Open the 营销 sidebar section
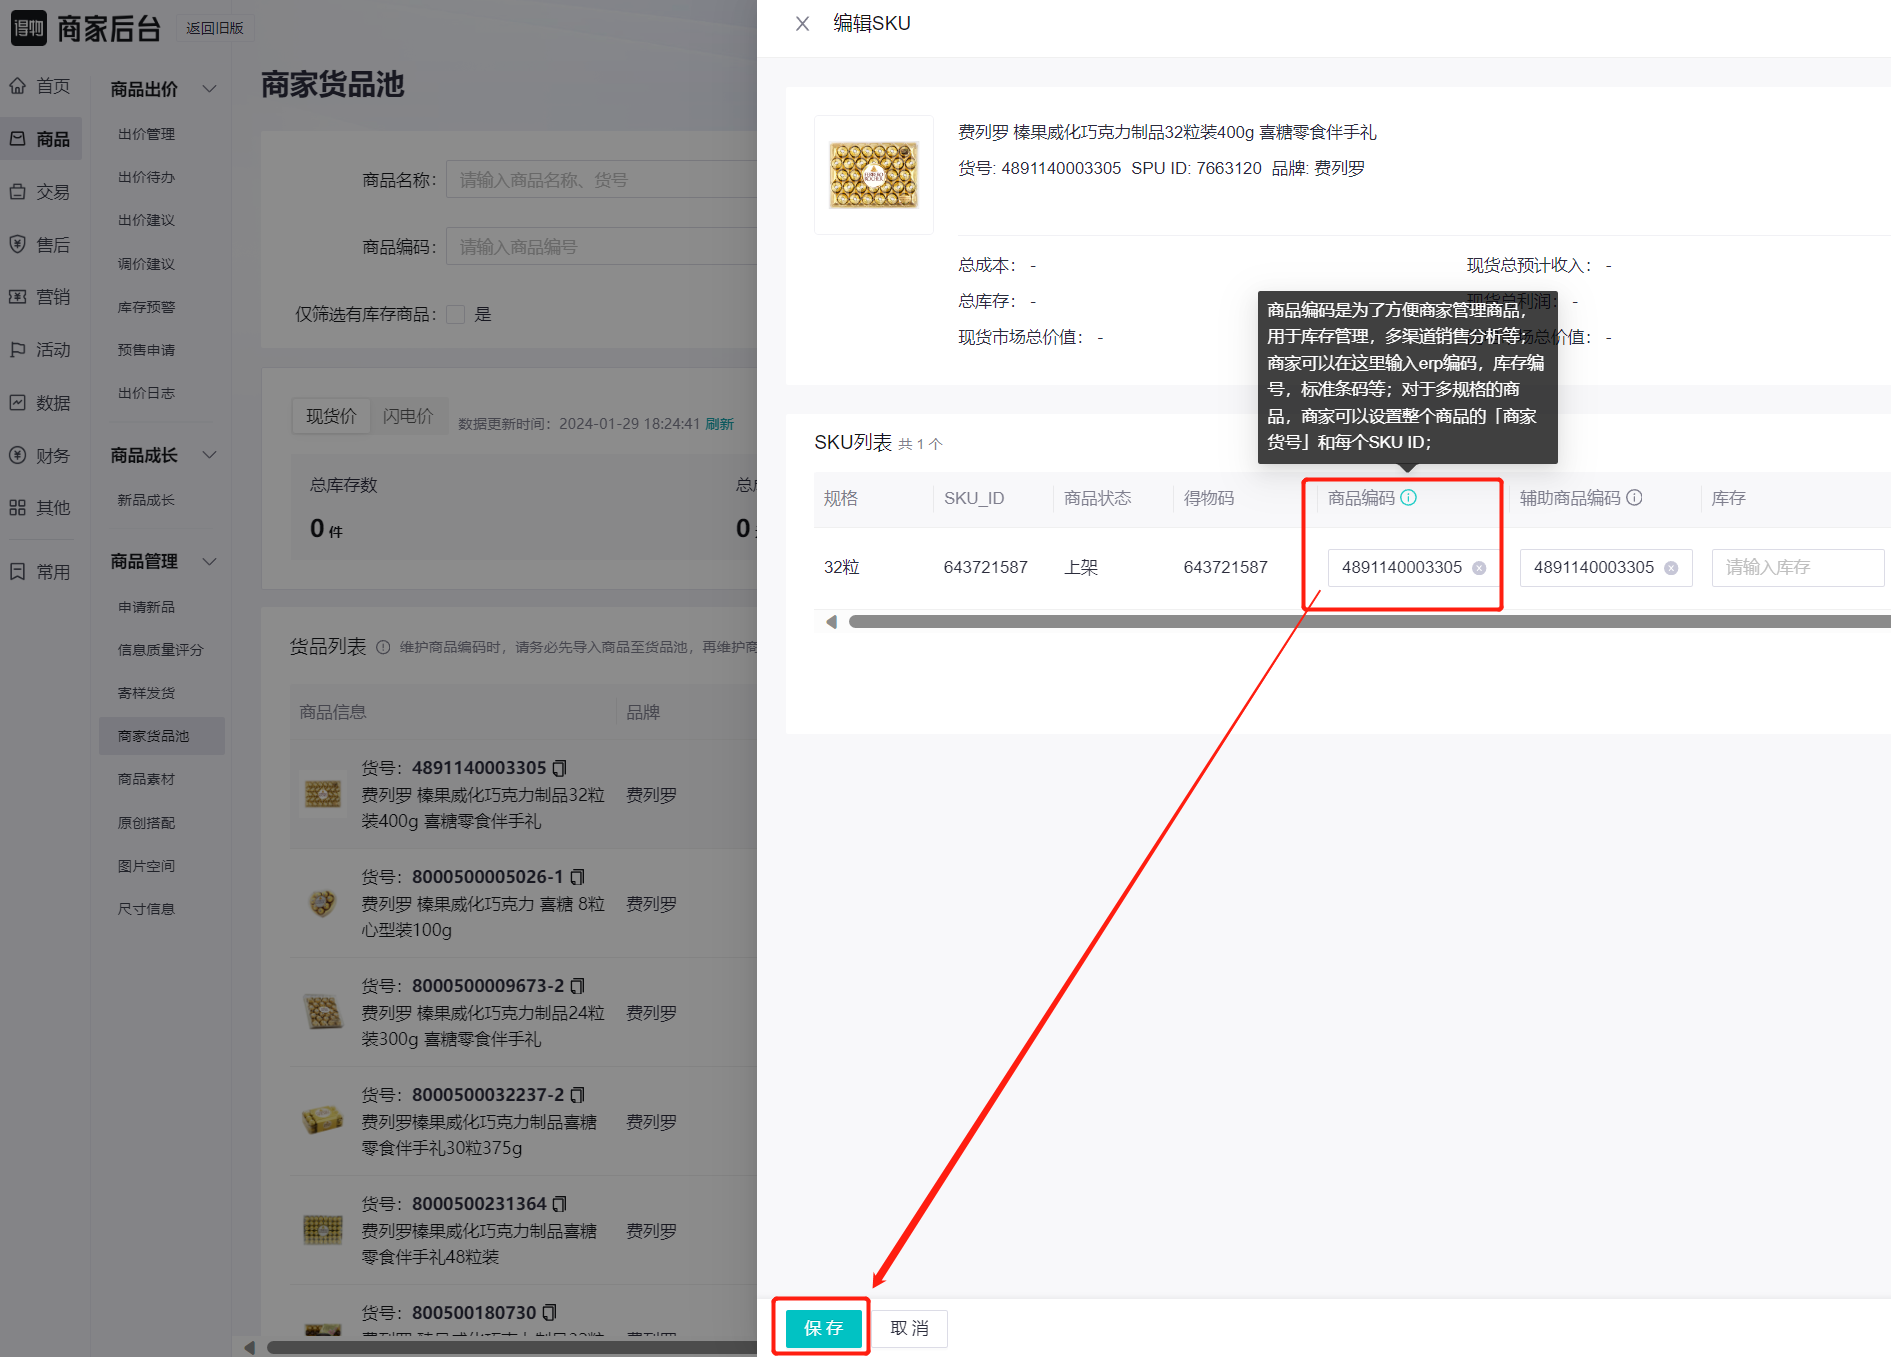This screenshot has height=1357, width=1891. pyautogui.click(x=41, y=297)
